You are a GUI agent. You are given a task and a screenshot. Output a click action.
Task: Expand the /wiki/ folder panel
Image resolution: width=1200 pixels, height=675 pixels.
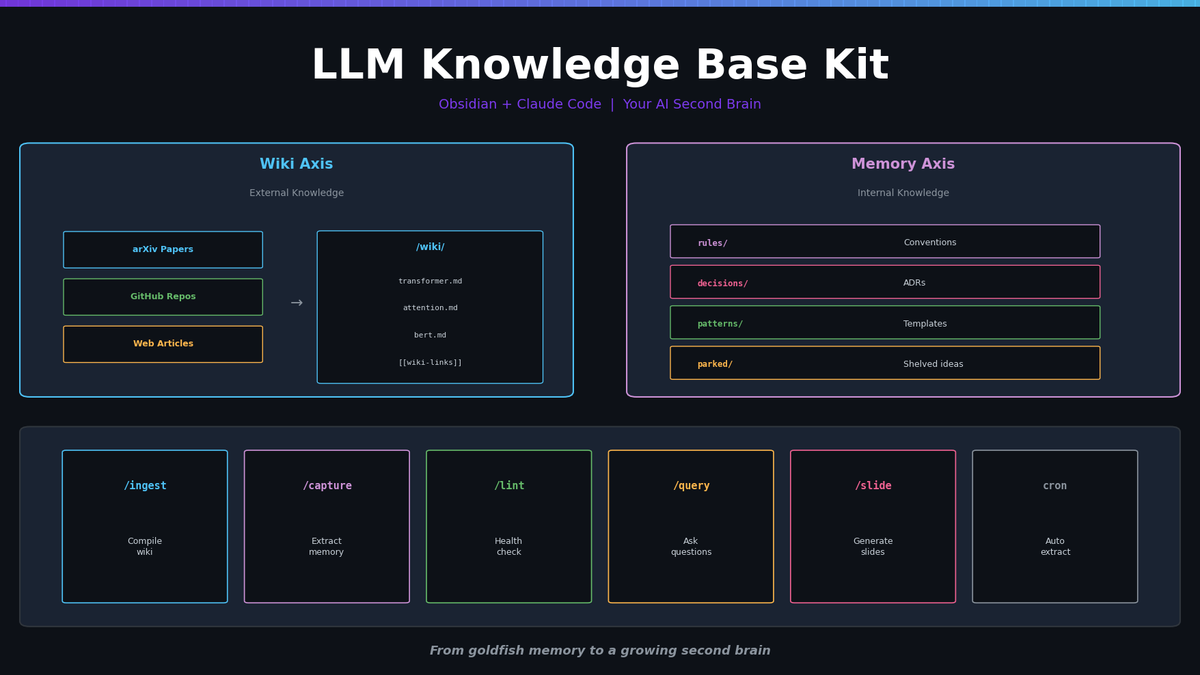[x=429, y=306]
